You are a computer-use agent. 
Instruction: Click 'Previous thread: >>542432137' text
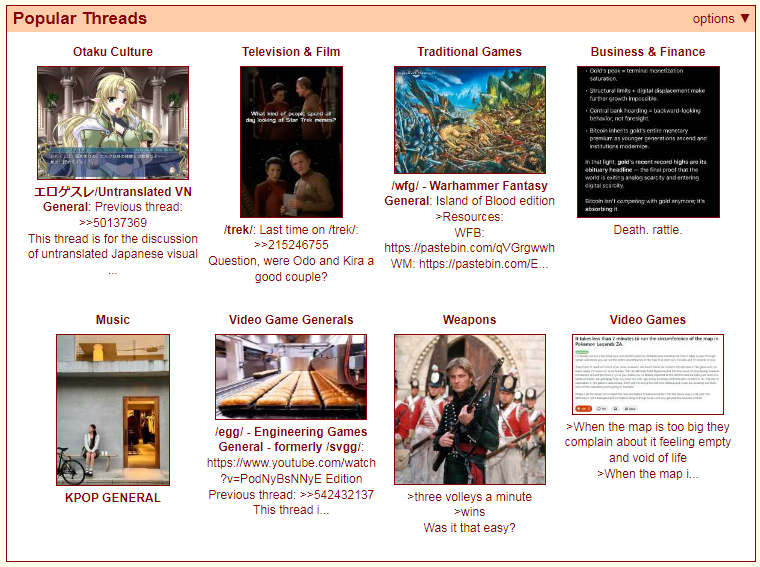(x=291, y=495)
